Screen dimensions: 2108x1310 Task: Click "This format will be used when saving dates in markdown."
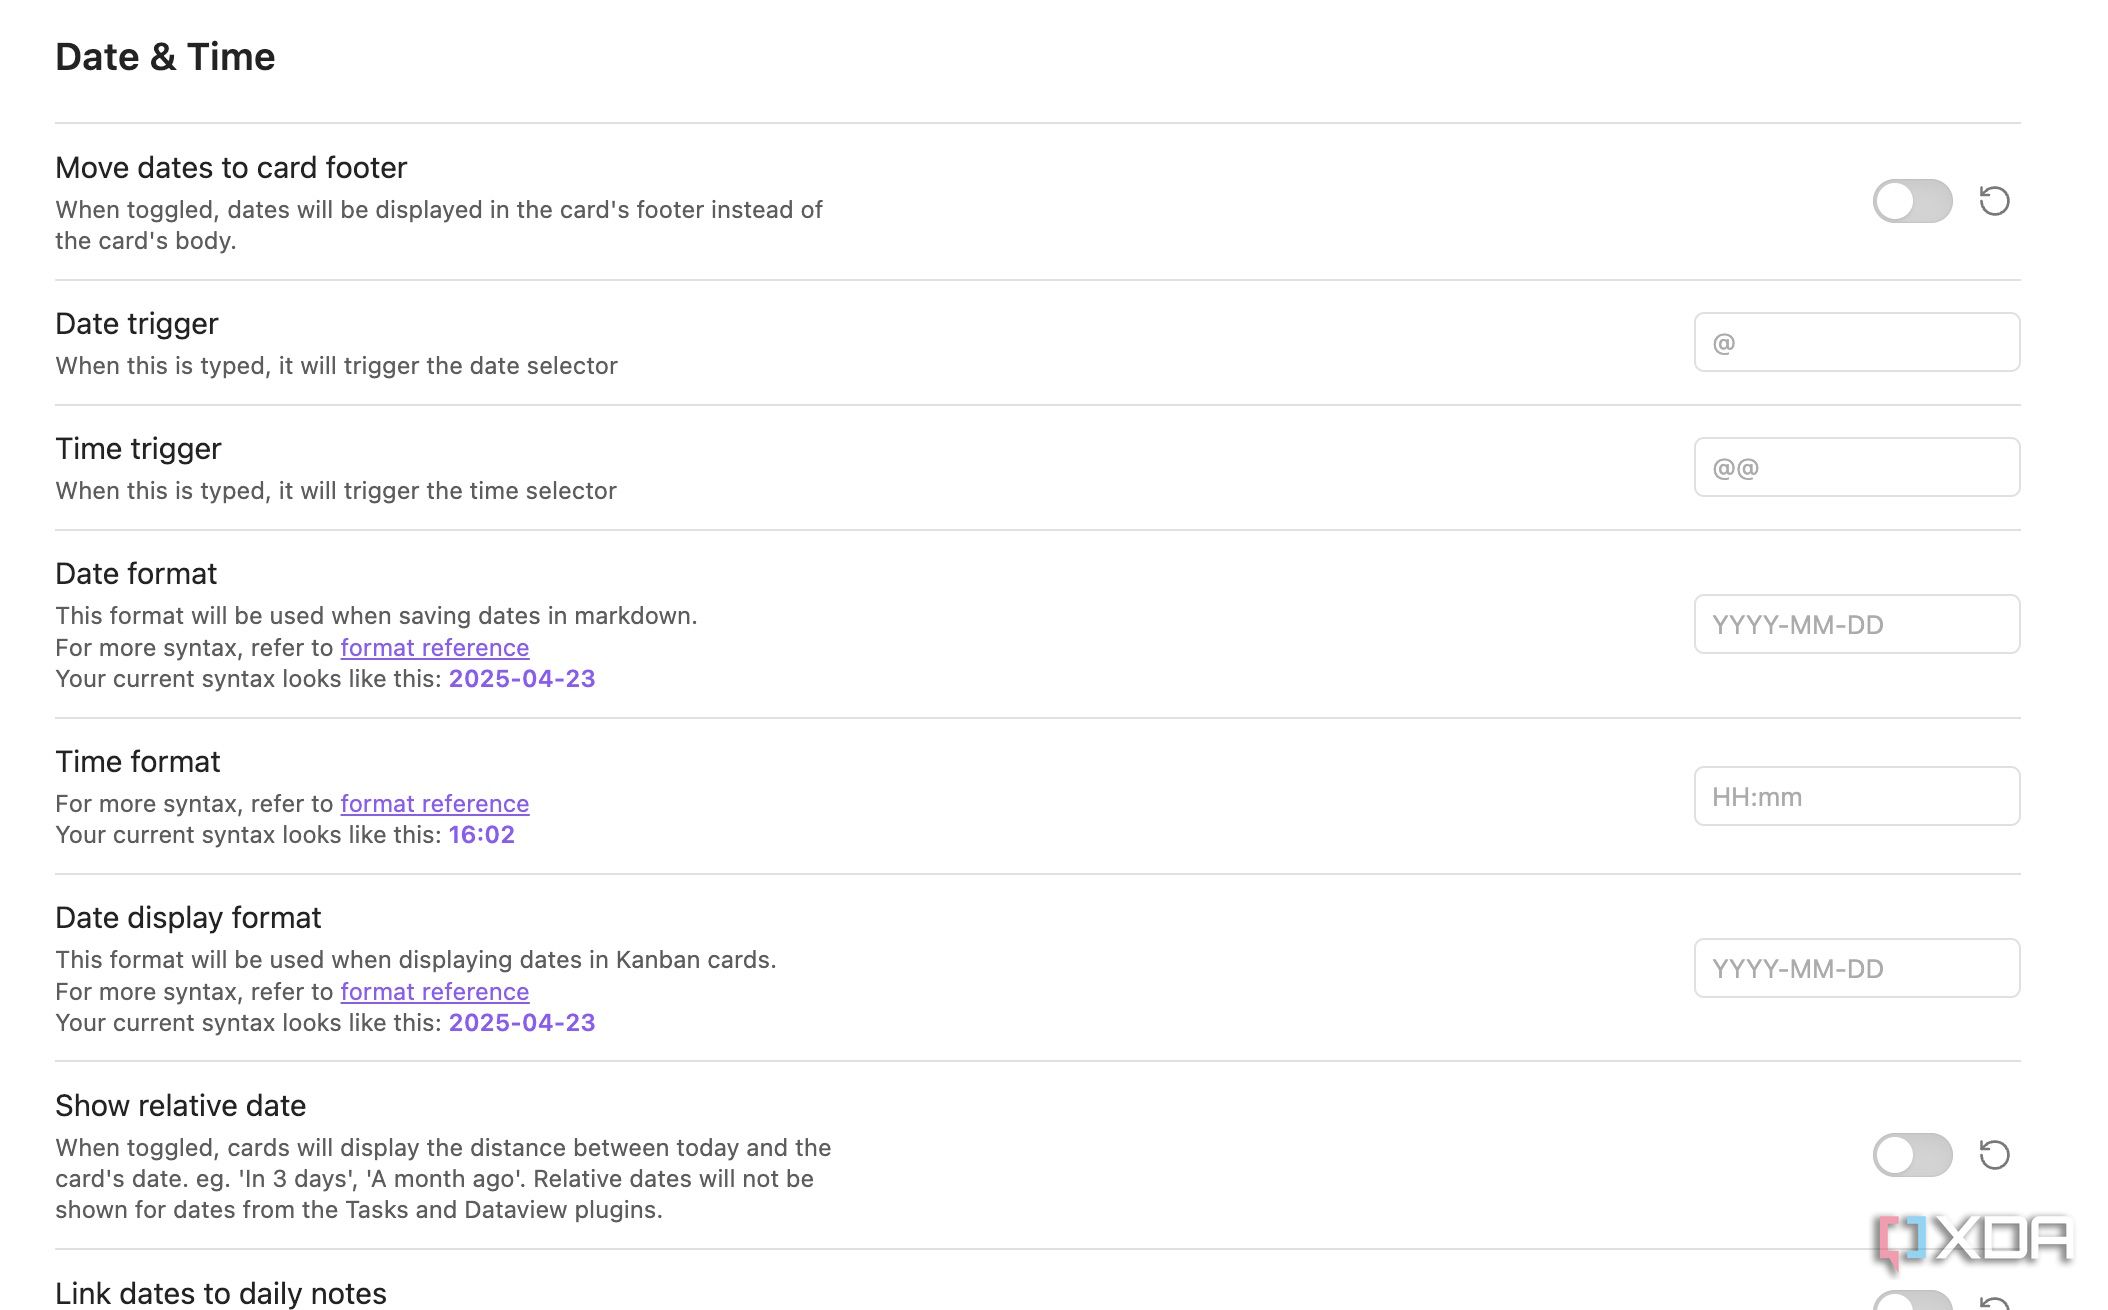pyautogui.click(x=376, y=615)
